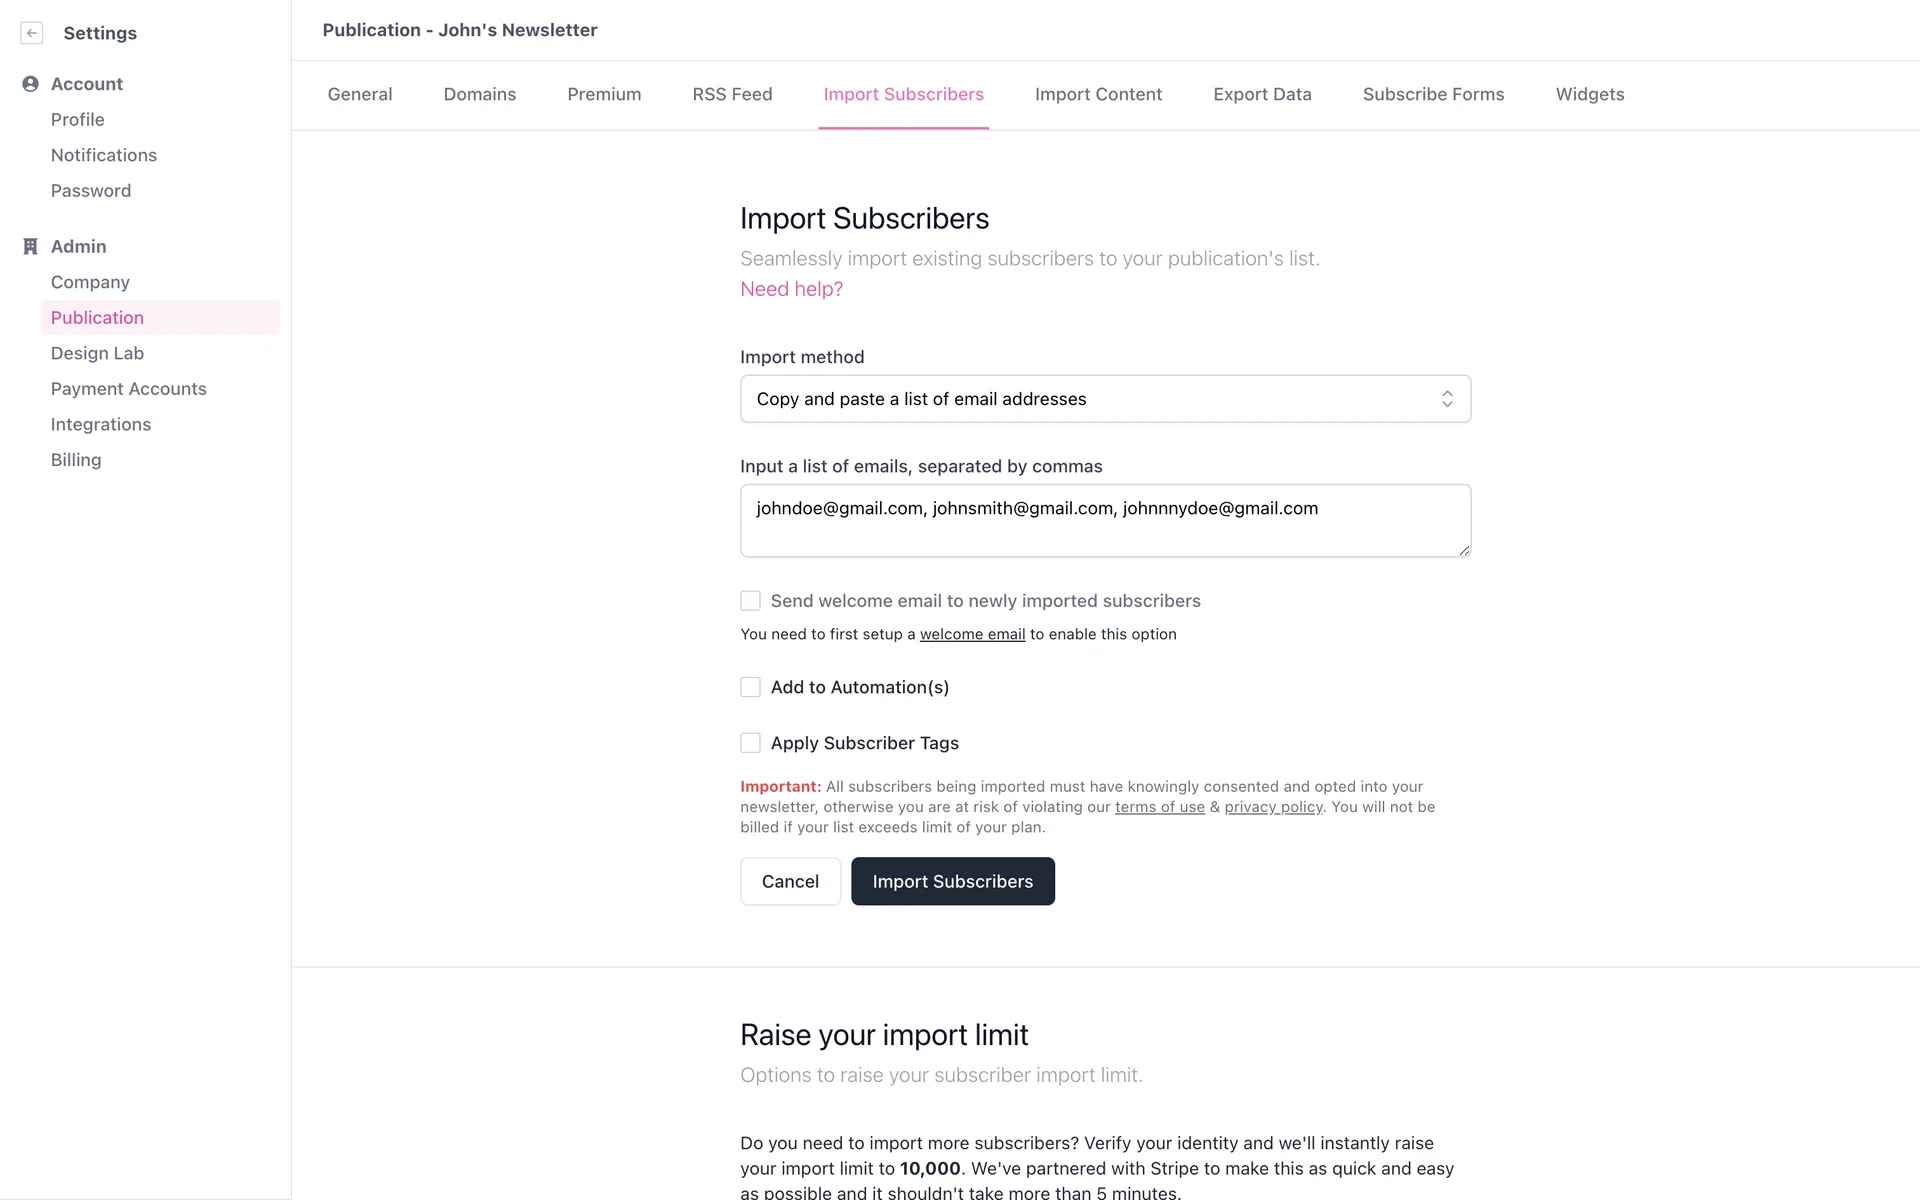1920x1200 pixels.
Task: Open the terms of use link
Action: coord(1159,807)
